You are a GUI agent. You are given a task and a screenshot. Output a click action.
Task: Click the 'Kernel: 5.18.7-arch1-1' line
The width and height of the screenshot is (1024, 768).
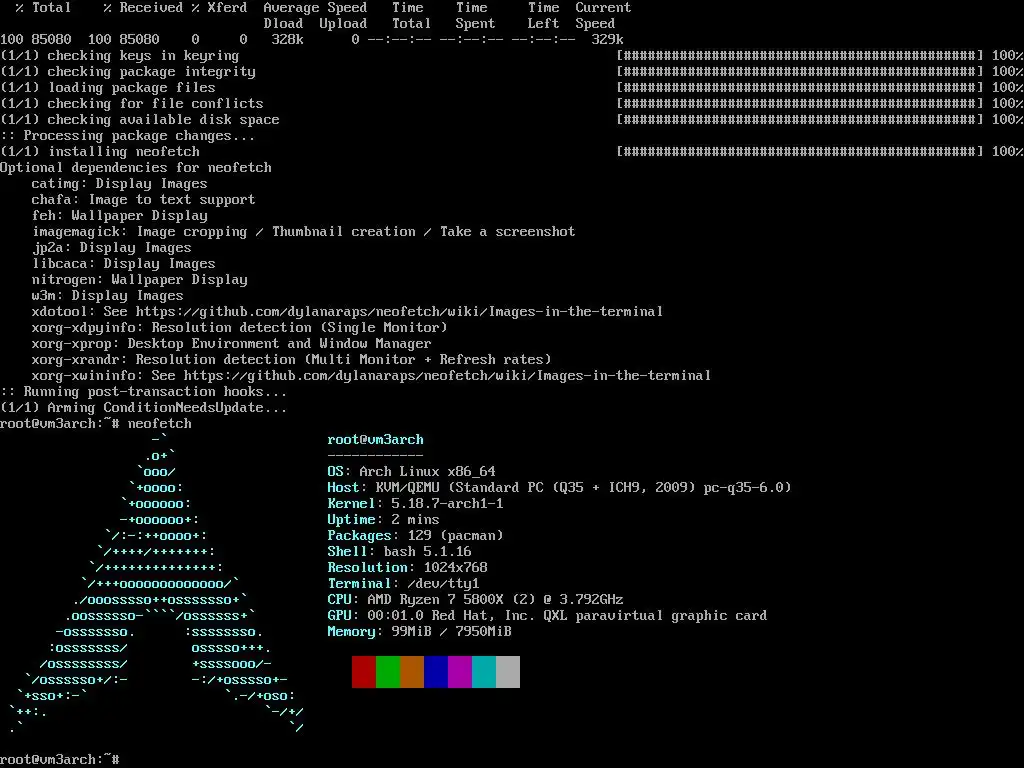[x=415, y=504]
